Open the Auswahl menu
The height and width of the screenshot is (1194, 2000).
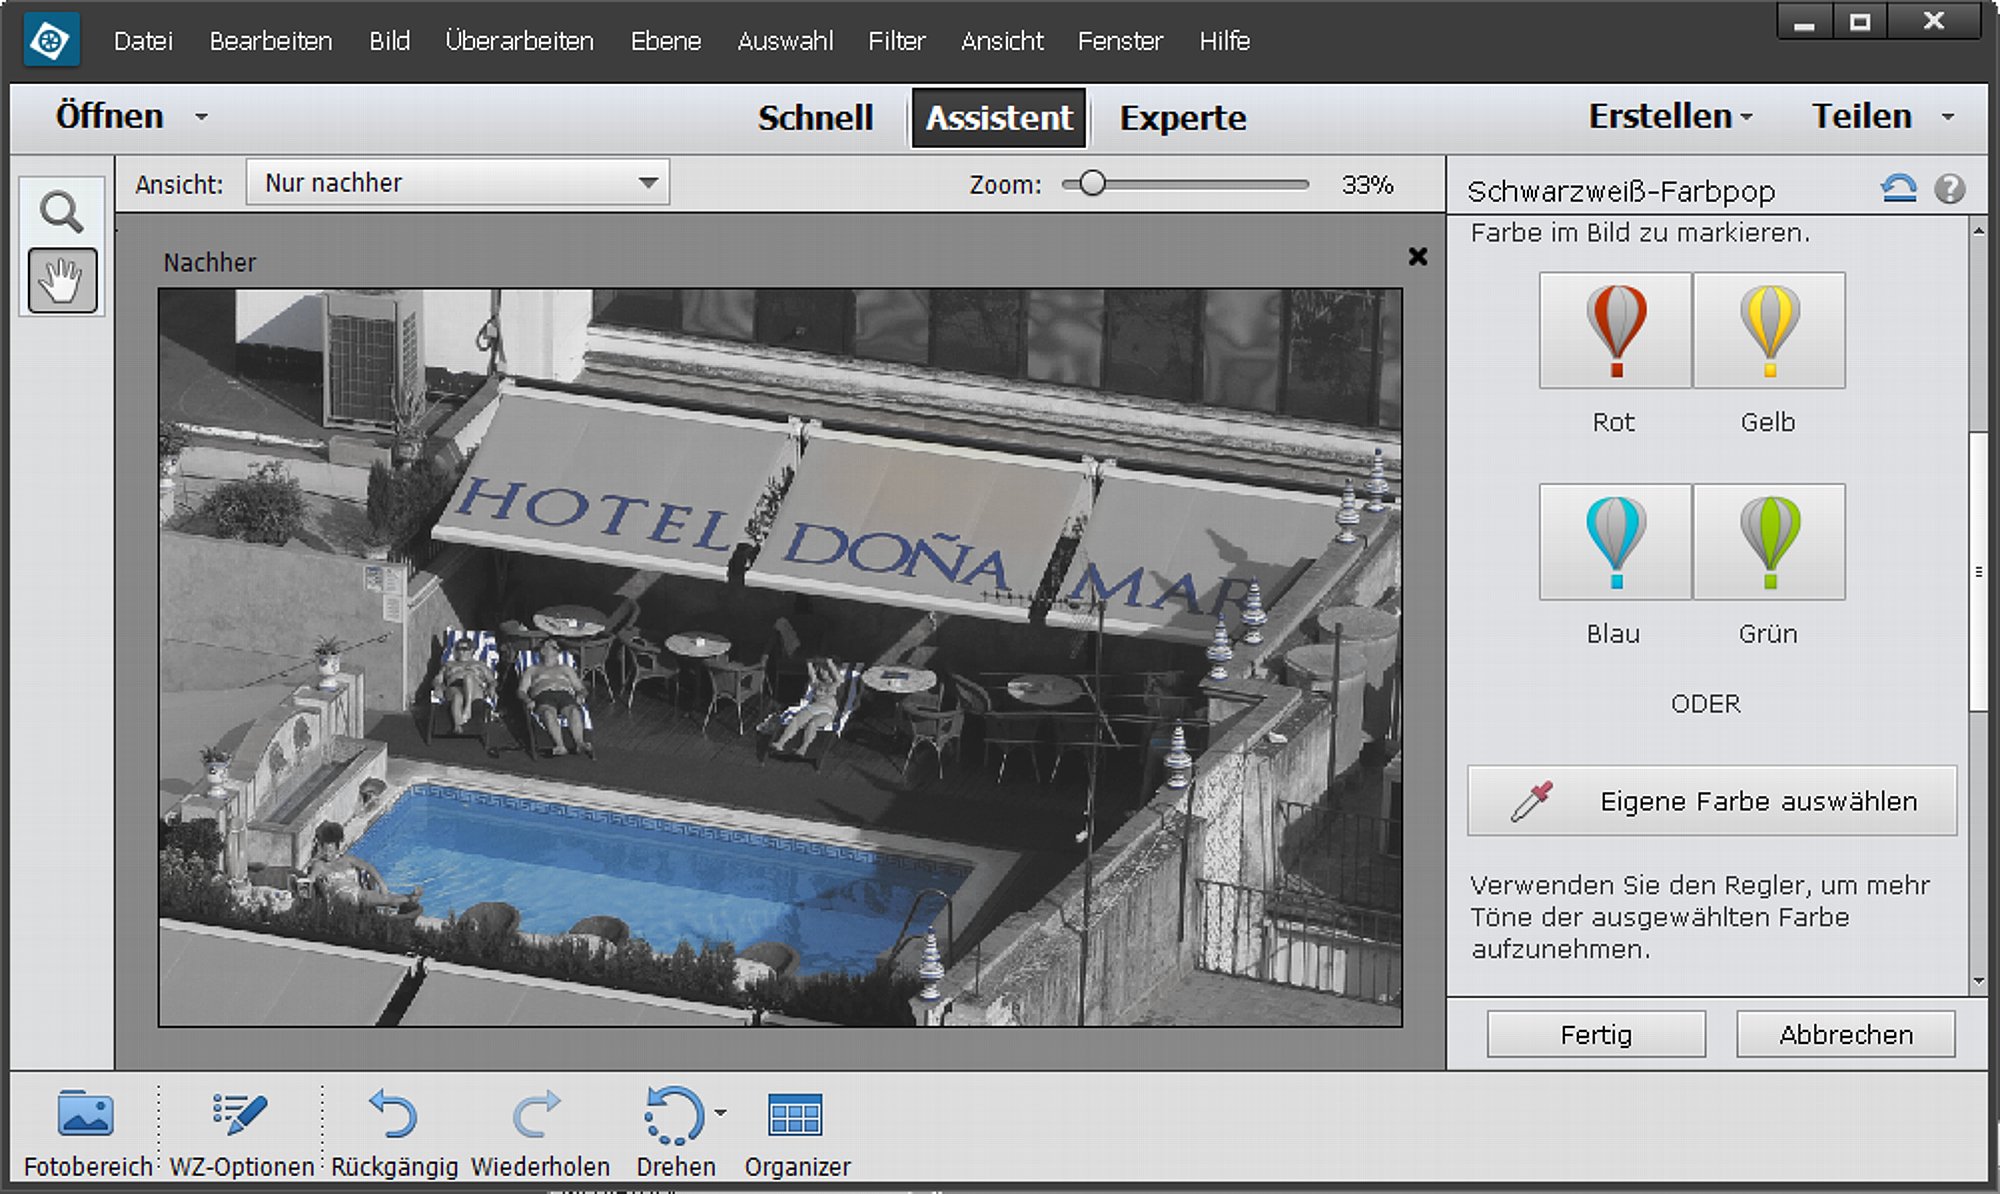785,41
